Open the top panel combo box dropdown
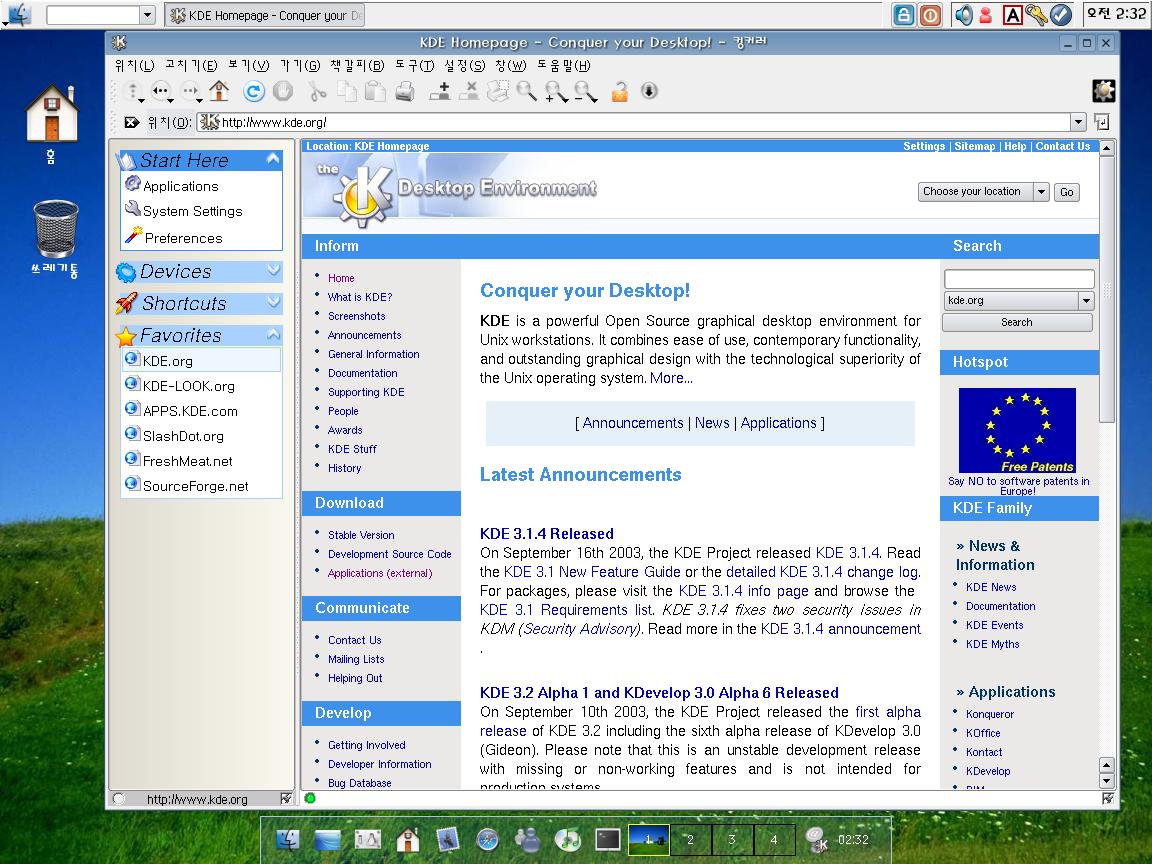1152x864 pixels. (147, 15)
